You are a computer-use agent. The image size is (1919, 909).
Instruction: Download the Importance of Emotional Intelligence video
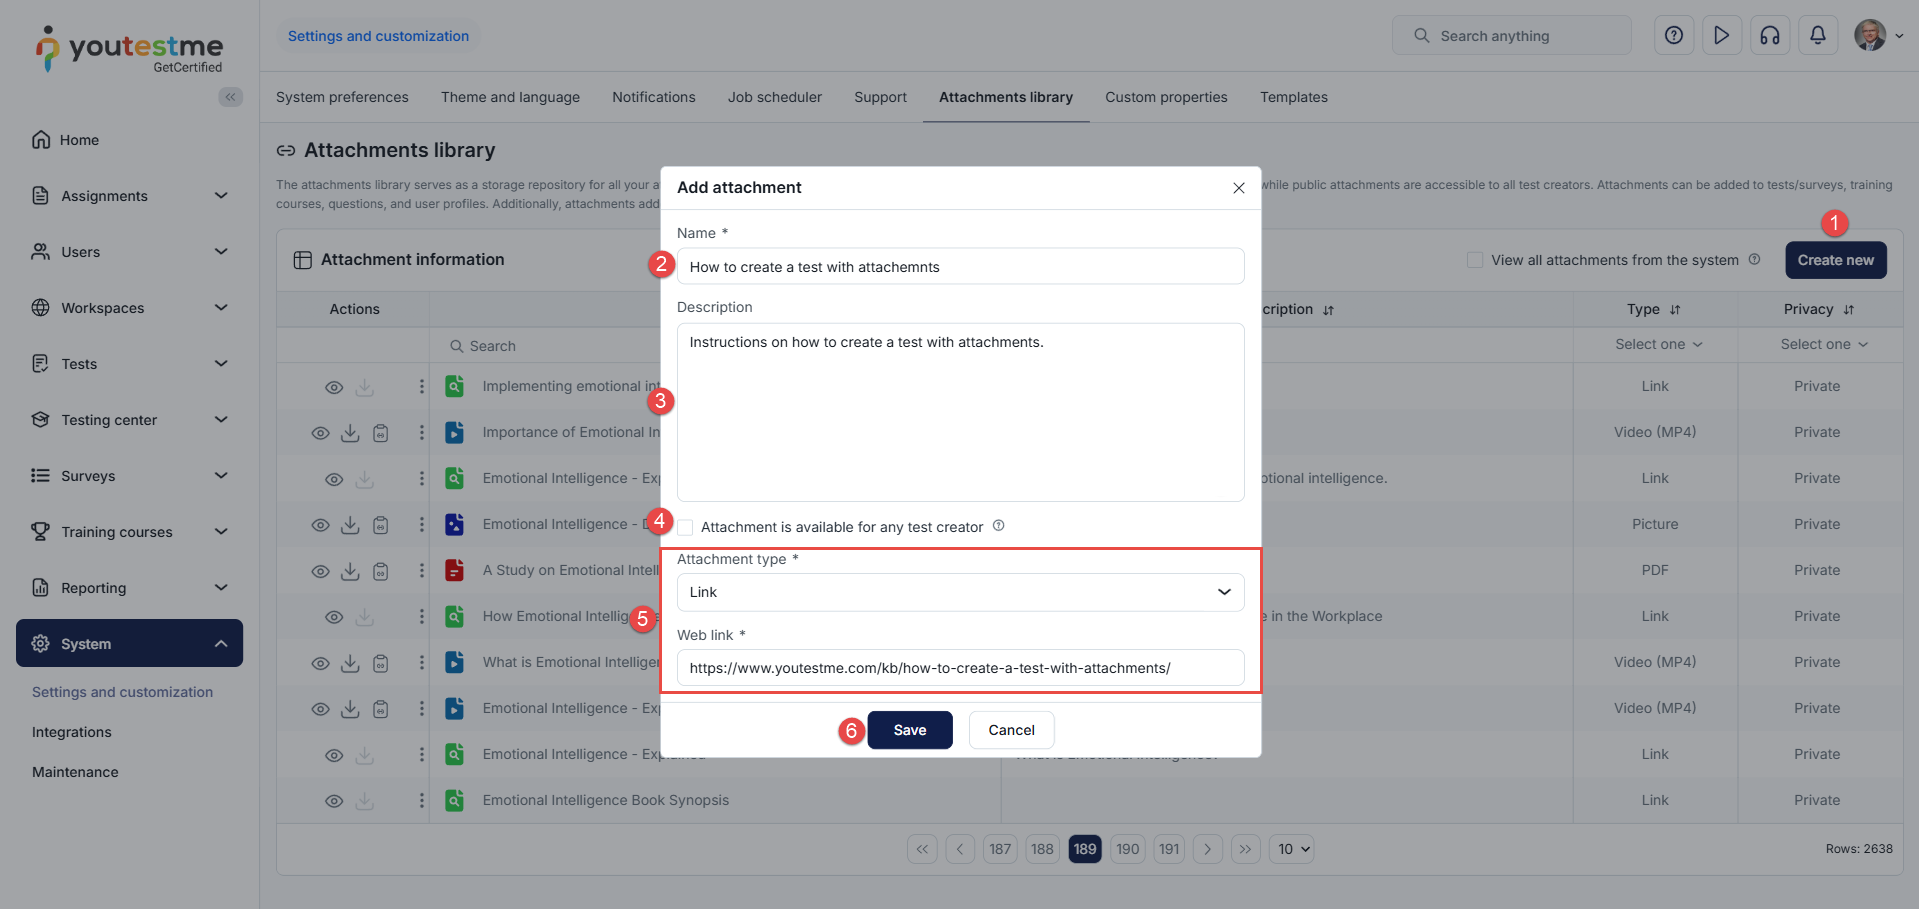click(x=350, y=433)
